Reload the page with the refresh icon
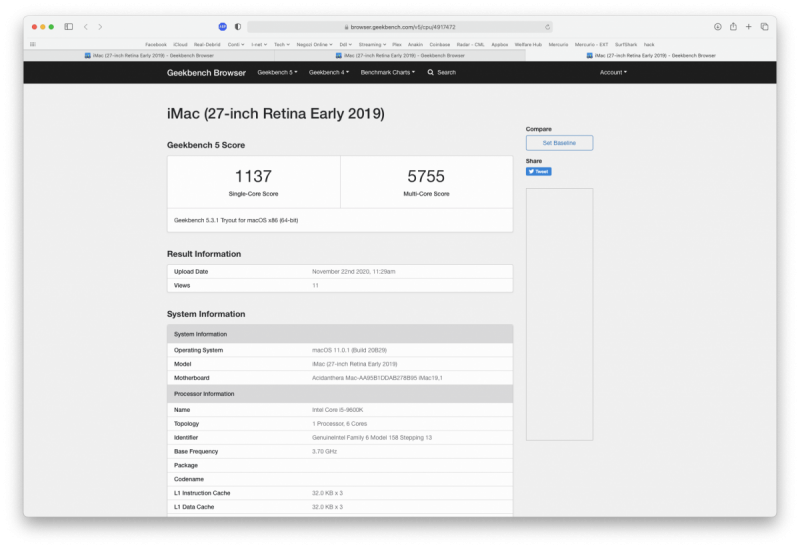The image size is (800, 548). (547, 27)
